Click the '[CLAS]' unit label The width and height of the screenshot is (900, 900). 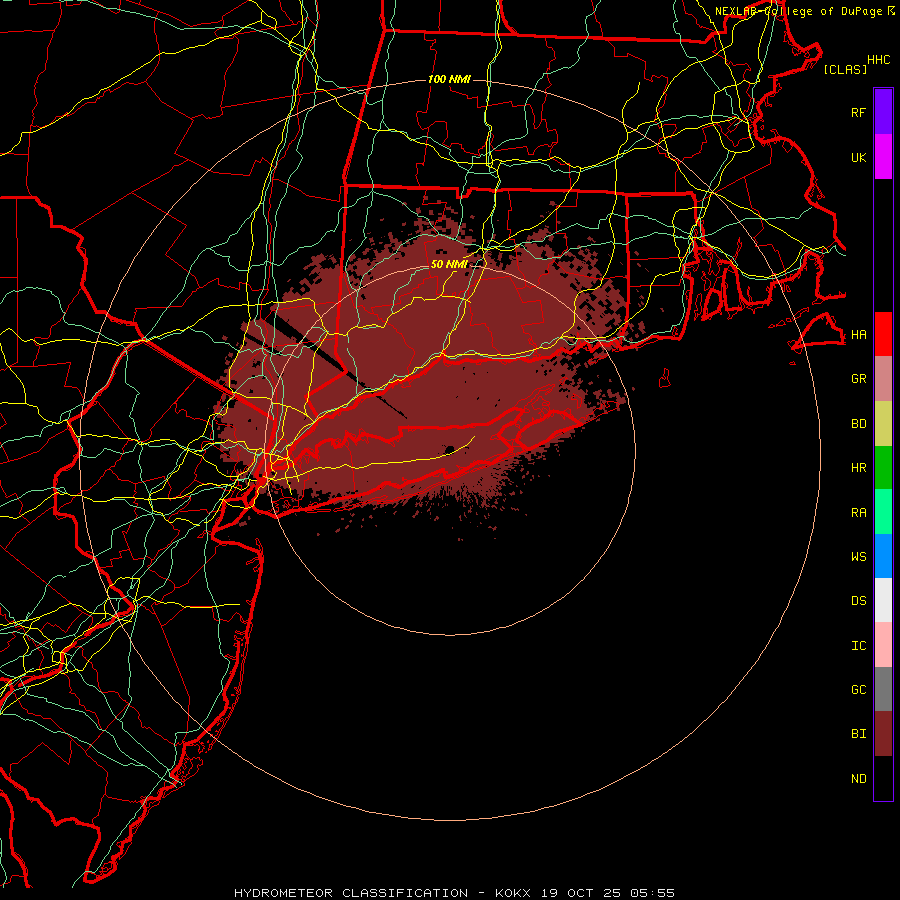point(845,69)
